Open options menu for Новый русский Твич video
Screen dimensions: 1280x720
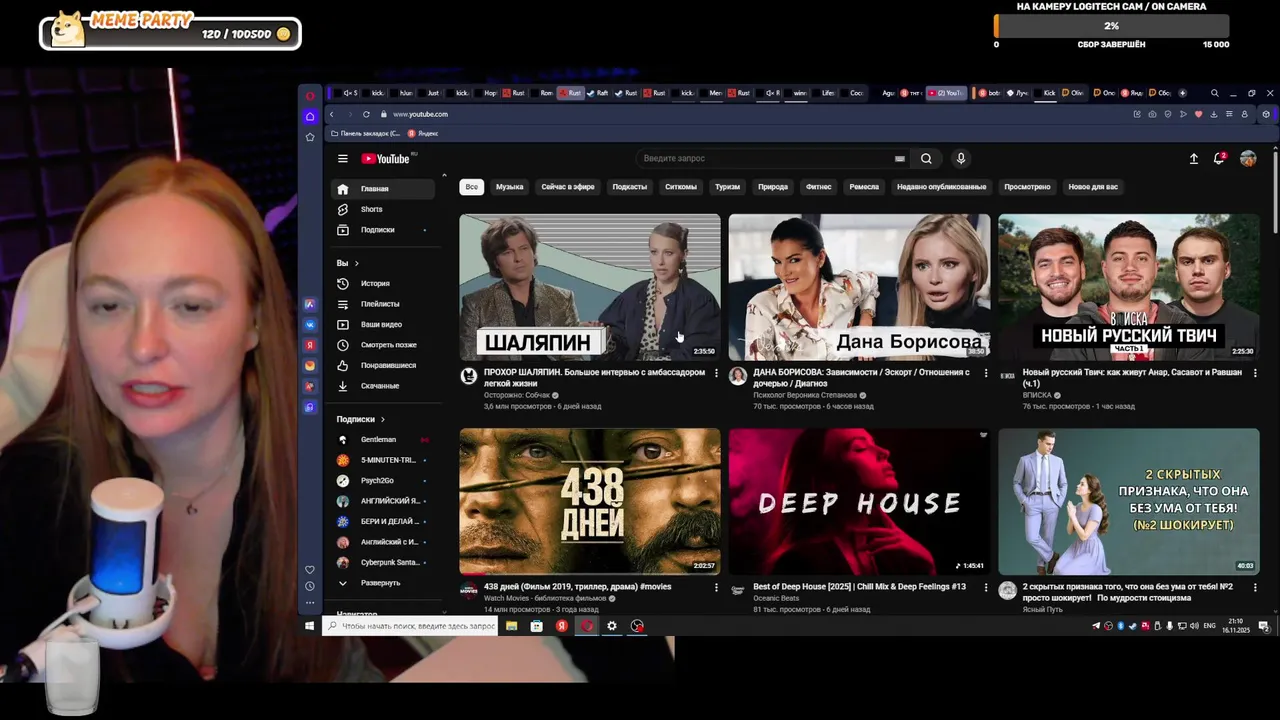pos(1255,373)
